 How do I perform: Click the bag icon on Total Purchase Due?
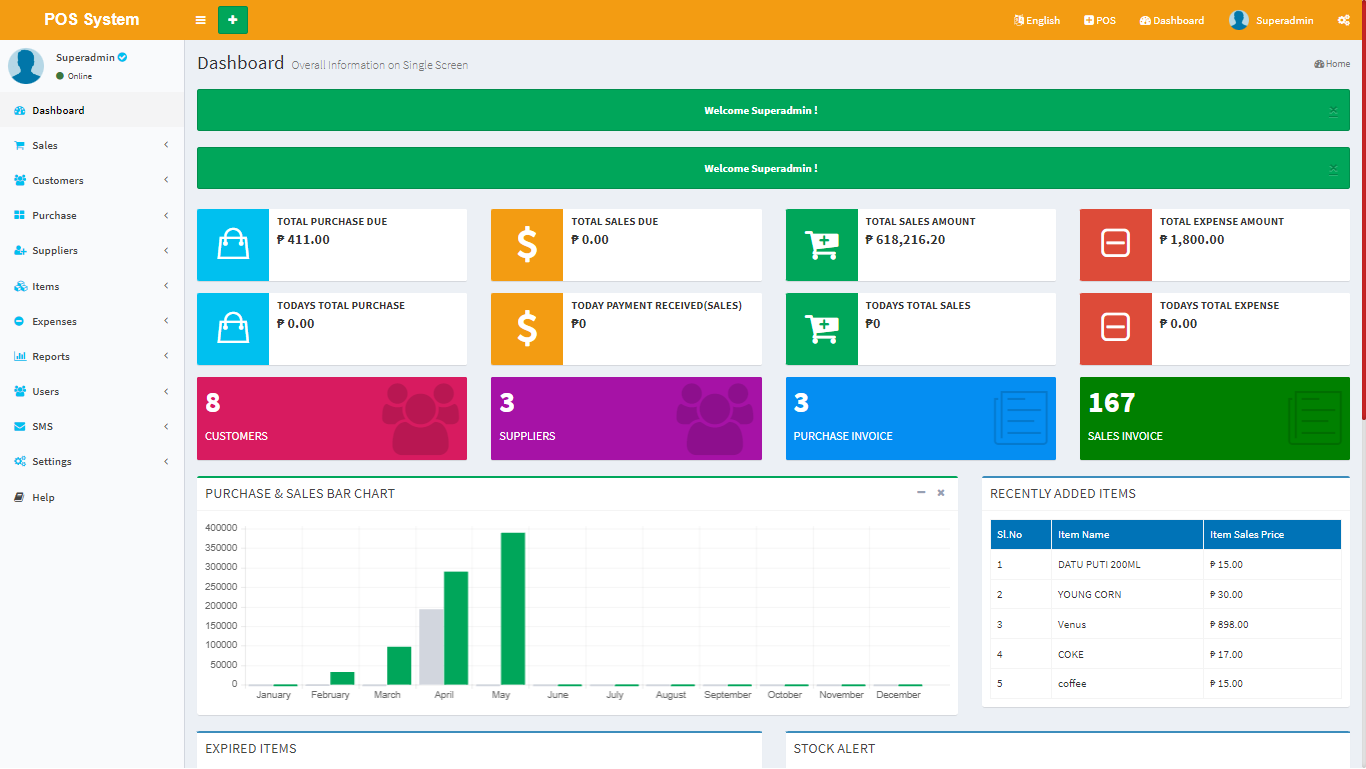233,245
